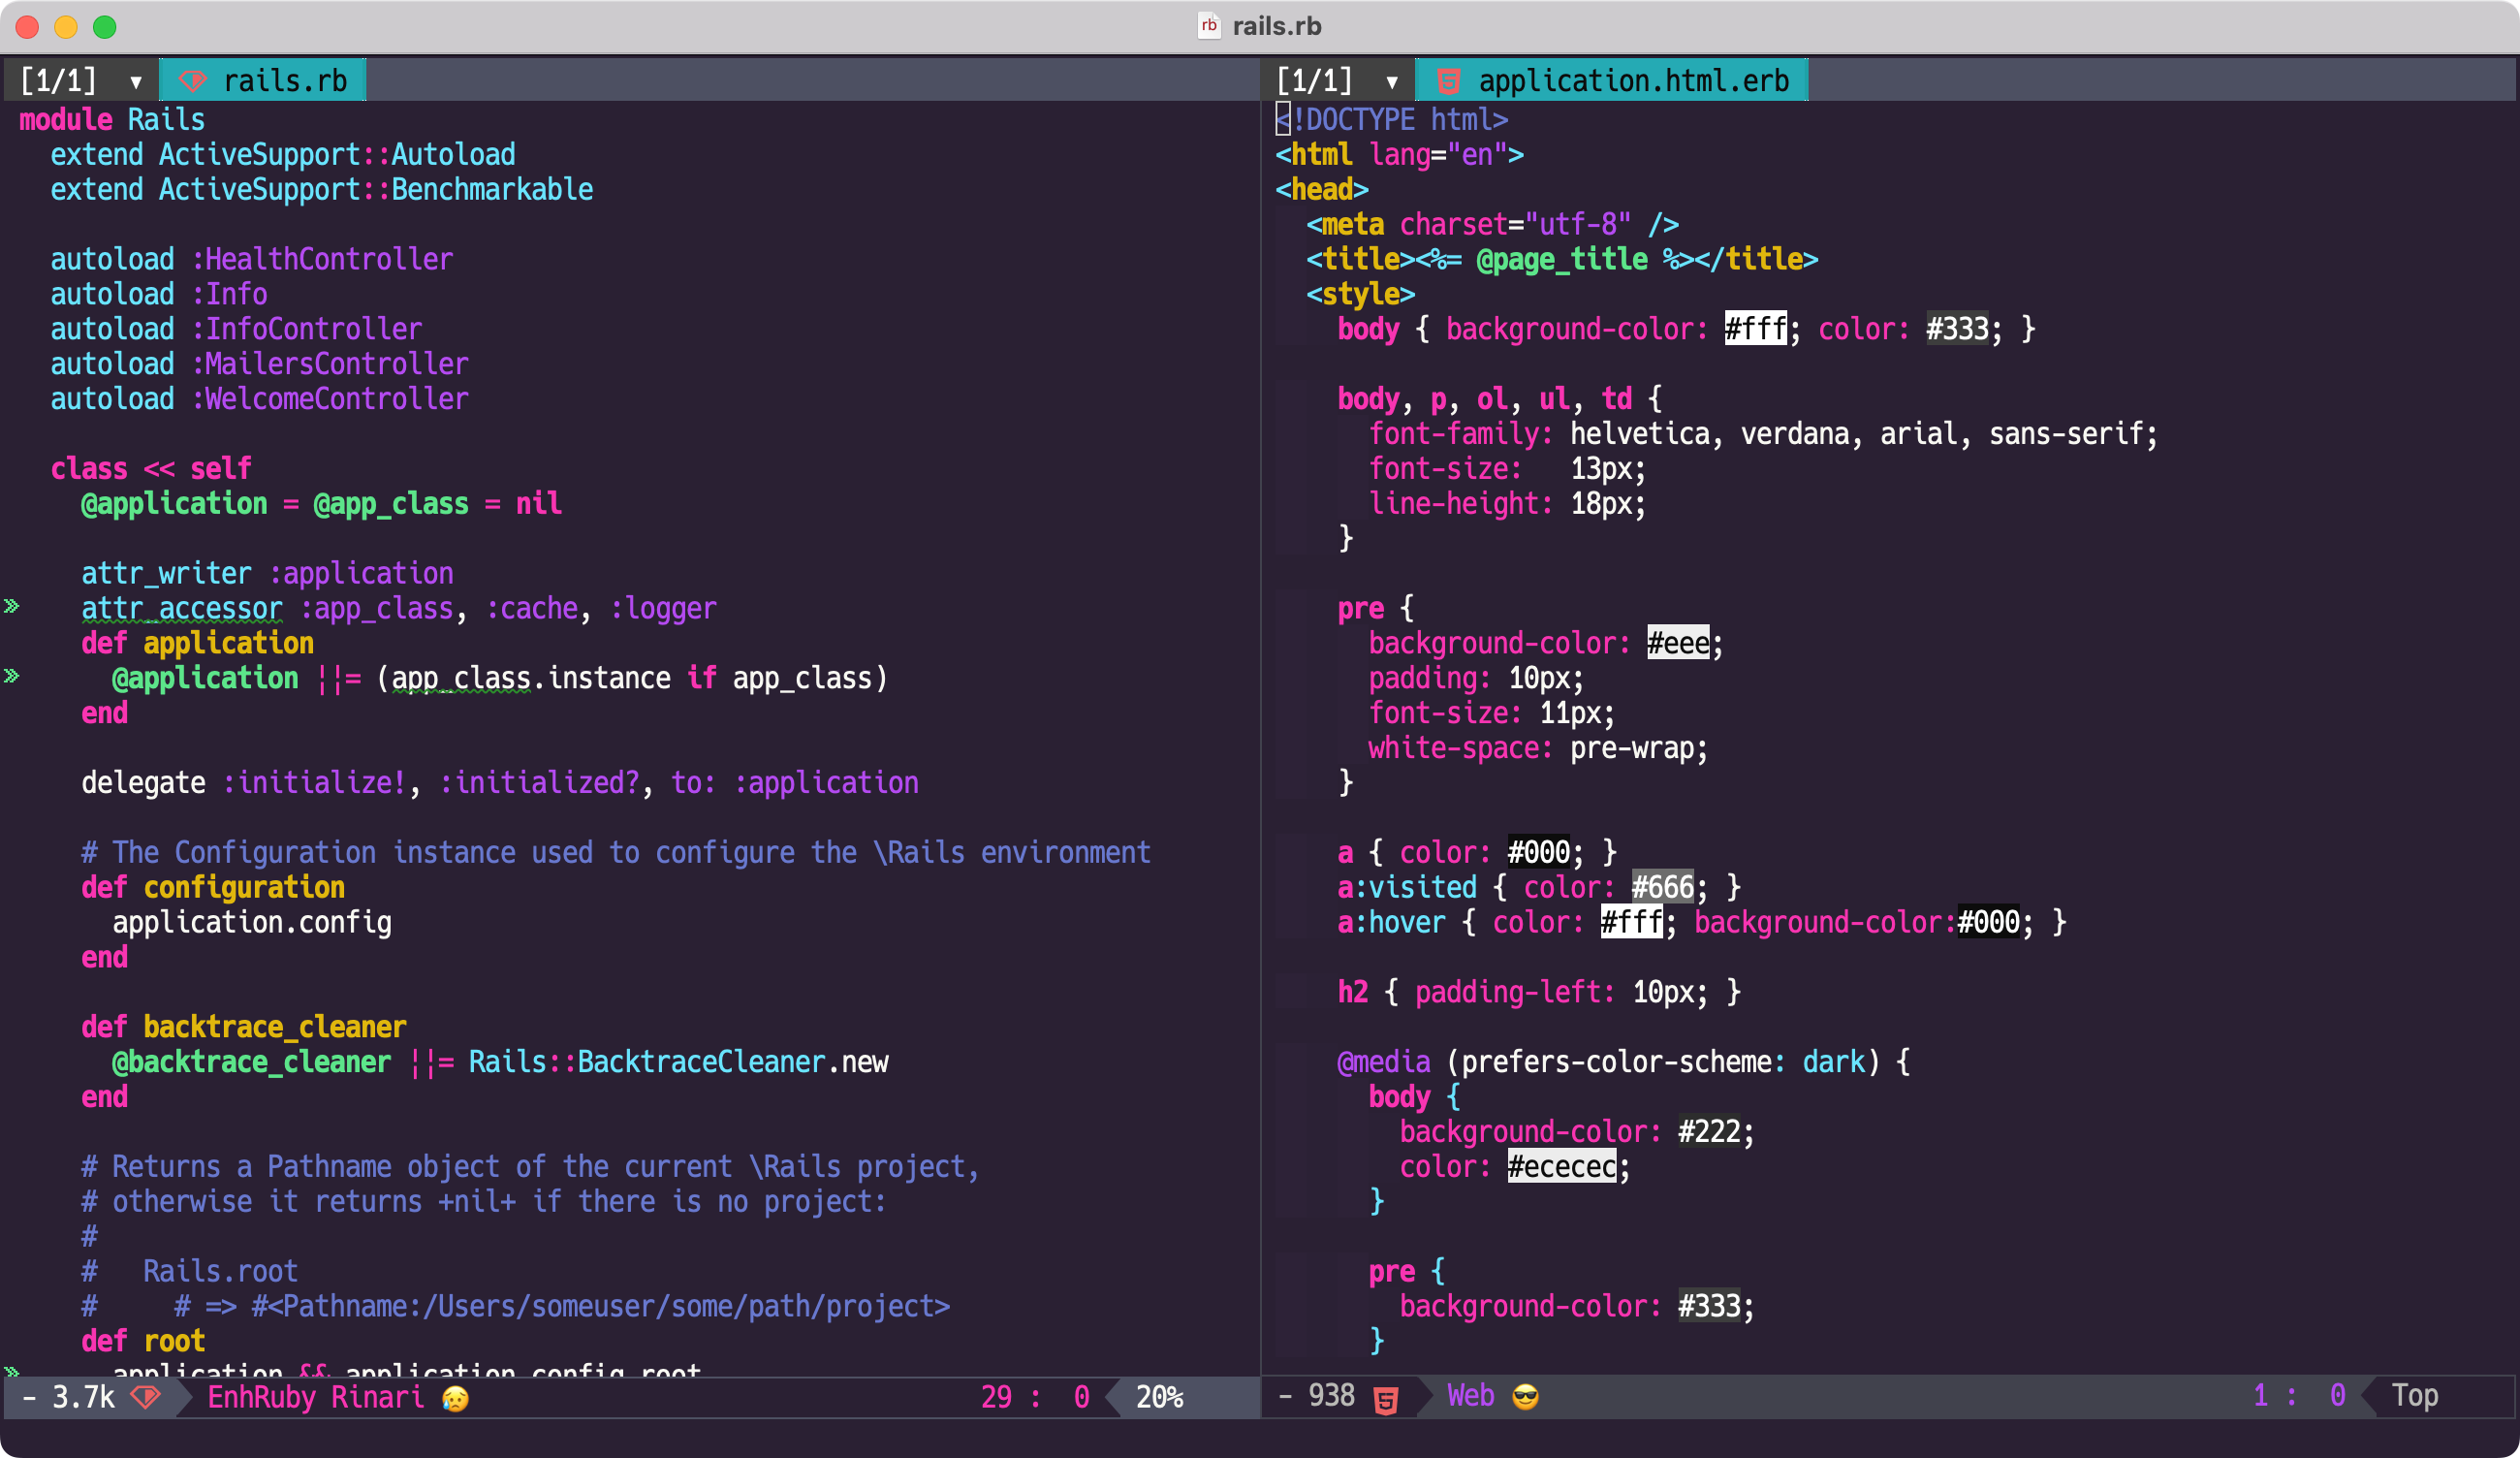Open the right pane tab group dropdown arrow
The width and height of the screenshot is (2520, 1458).
(1391, 82)
